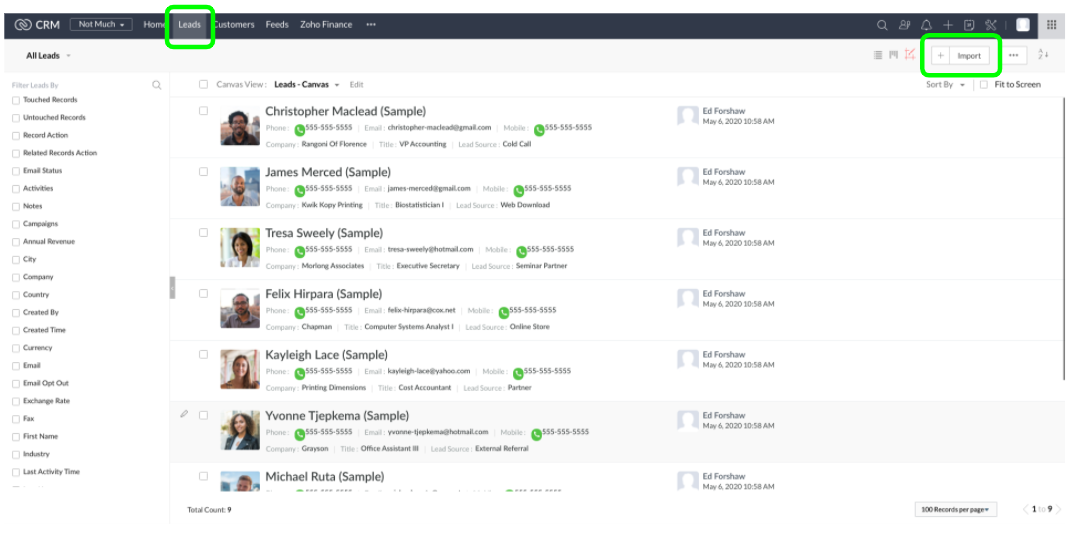Screen dimensions: 1074x539
Task: Open the Tresa Sweely (Sample) lead
Action: point(324,233)
